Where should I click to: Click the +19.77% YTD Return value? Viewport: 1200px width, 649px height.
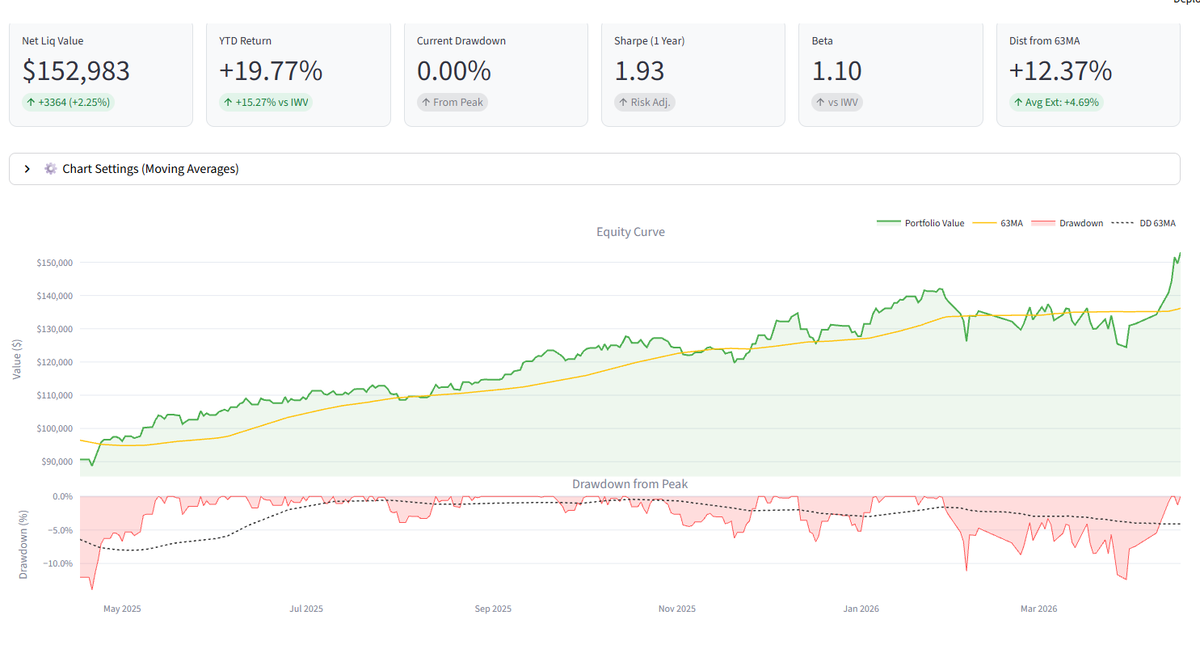click(x=271, y=71)
